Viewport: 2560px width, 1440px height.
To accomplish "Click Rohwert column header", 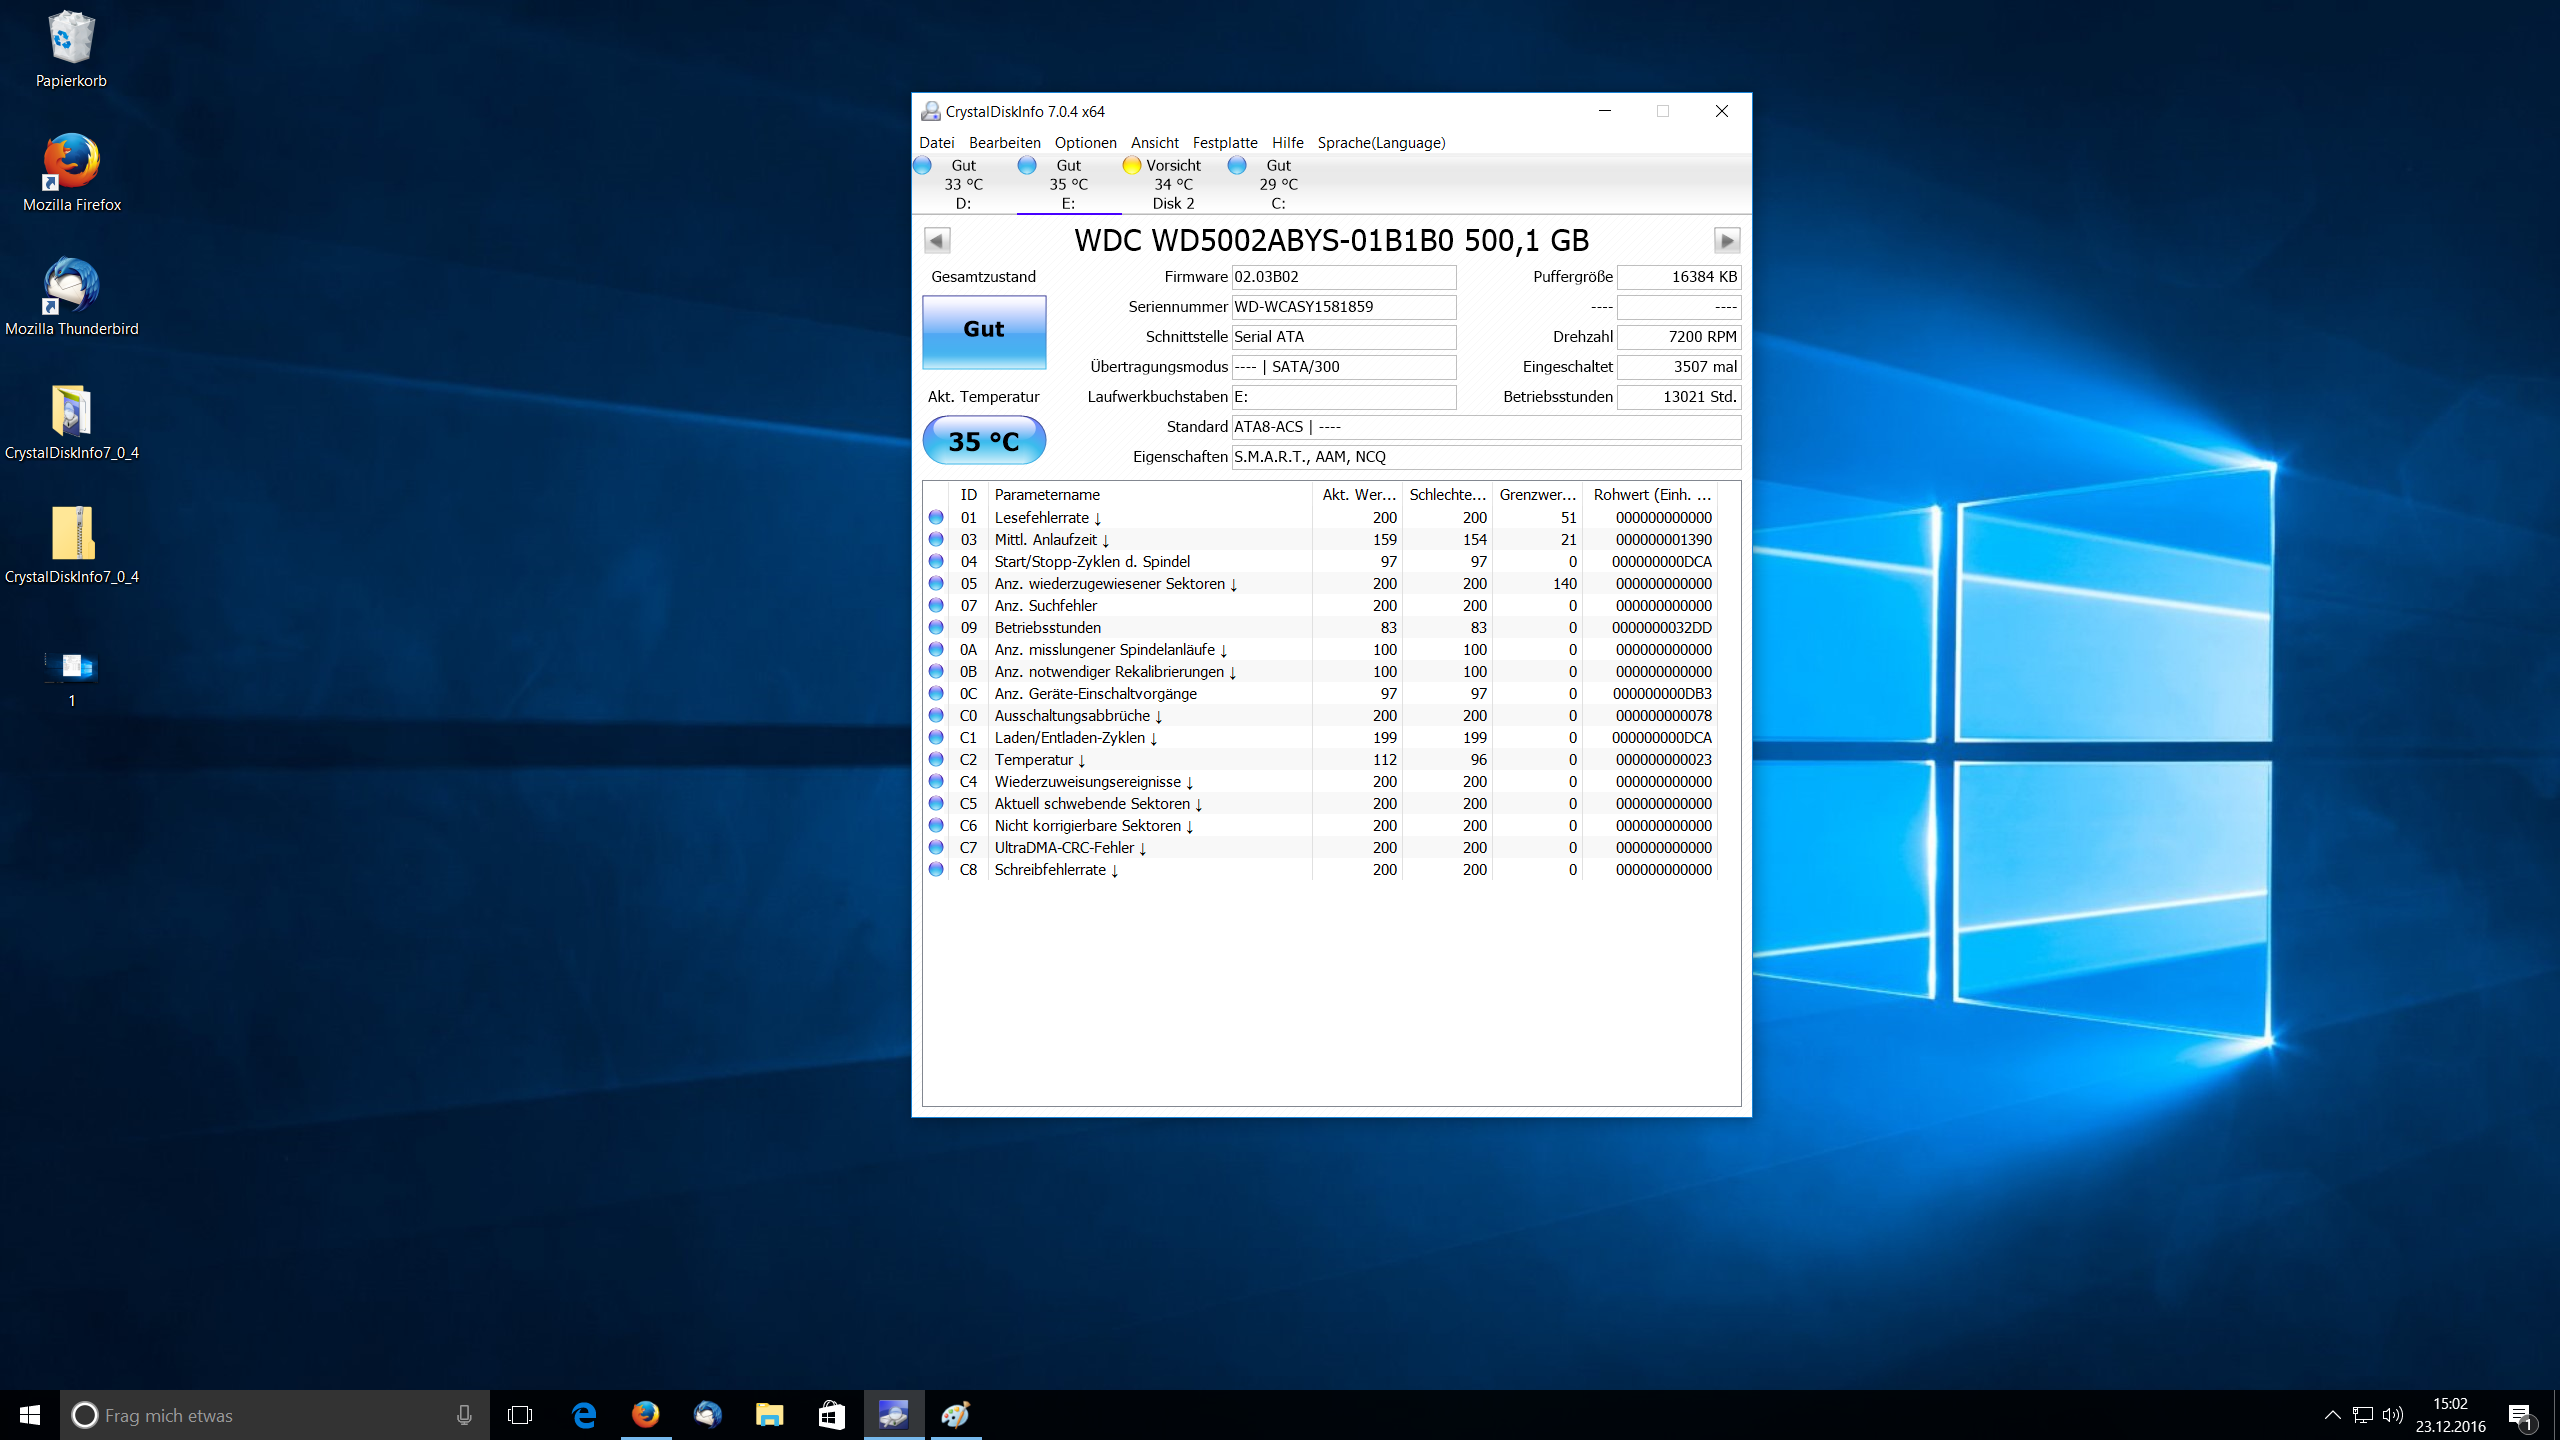I will pos(1652,495).
